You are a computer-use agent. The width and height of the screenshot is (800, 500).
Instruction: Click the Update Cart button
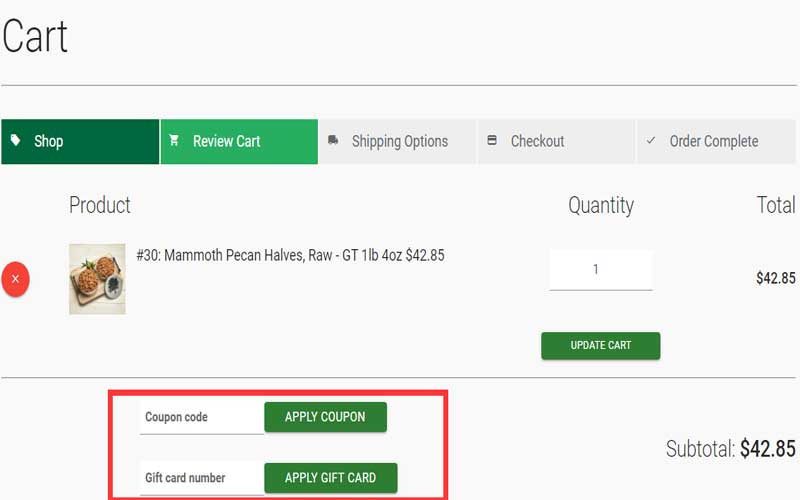pos(601,345)
